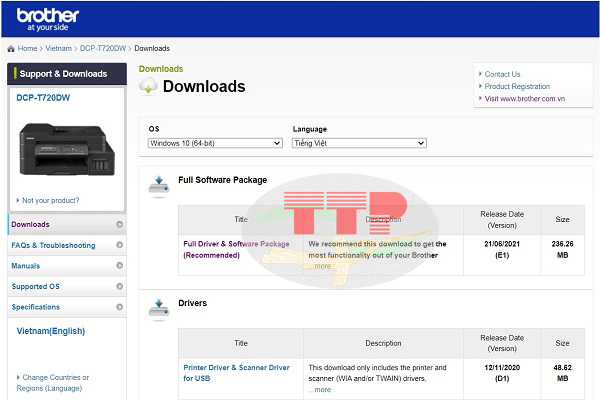Click the cloud download icon beside the Downloads heading

148,86
